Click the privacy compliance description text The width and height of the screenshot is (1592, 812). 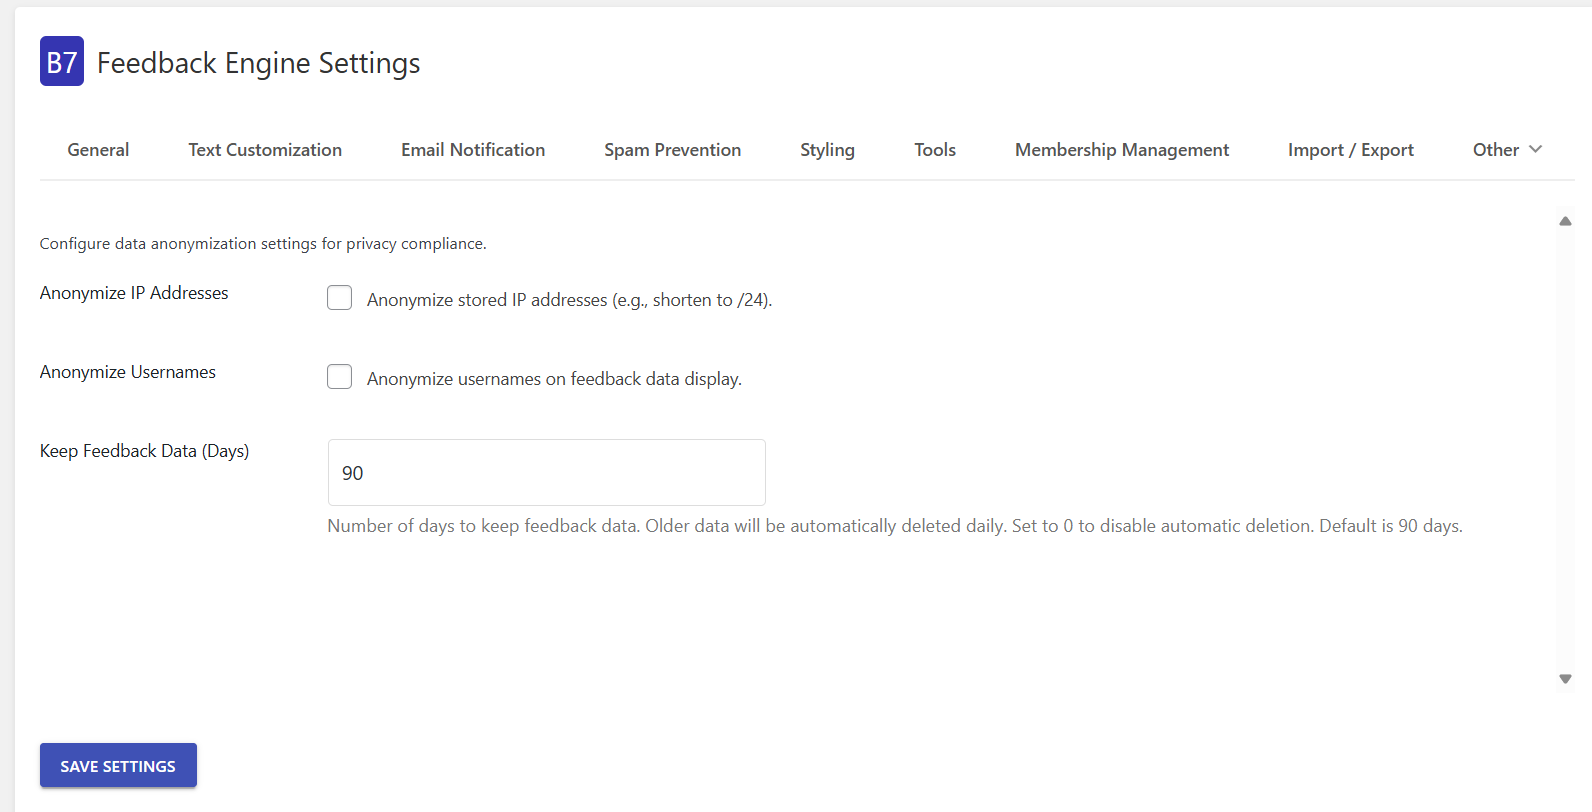263,244
